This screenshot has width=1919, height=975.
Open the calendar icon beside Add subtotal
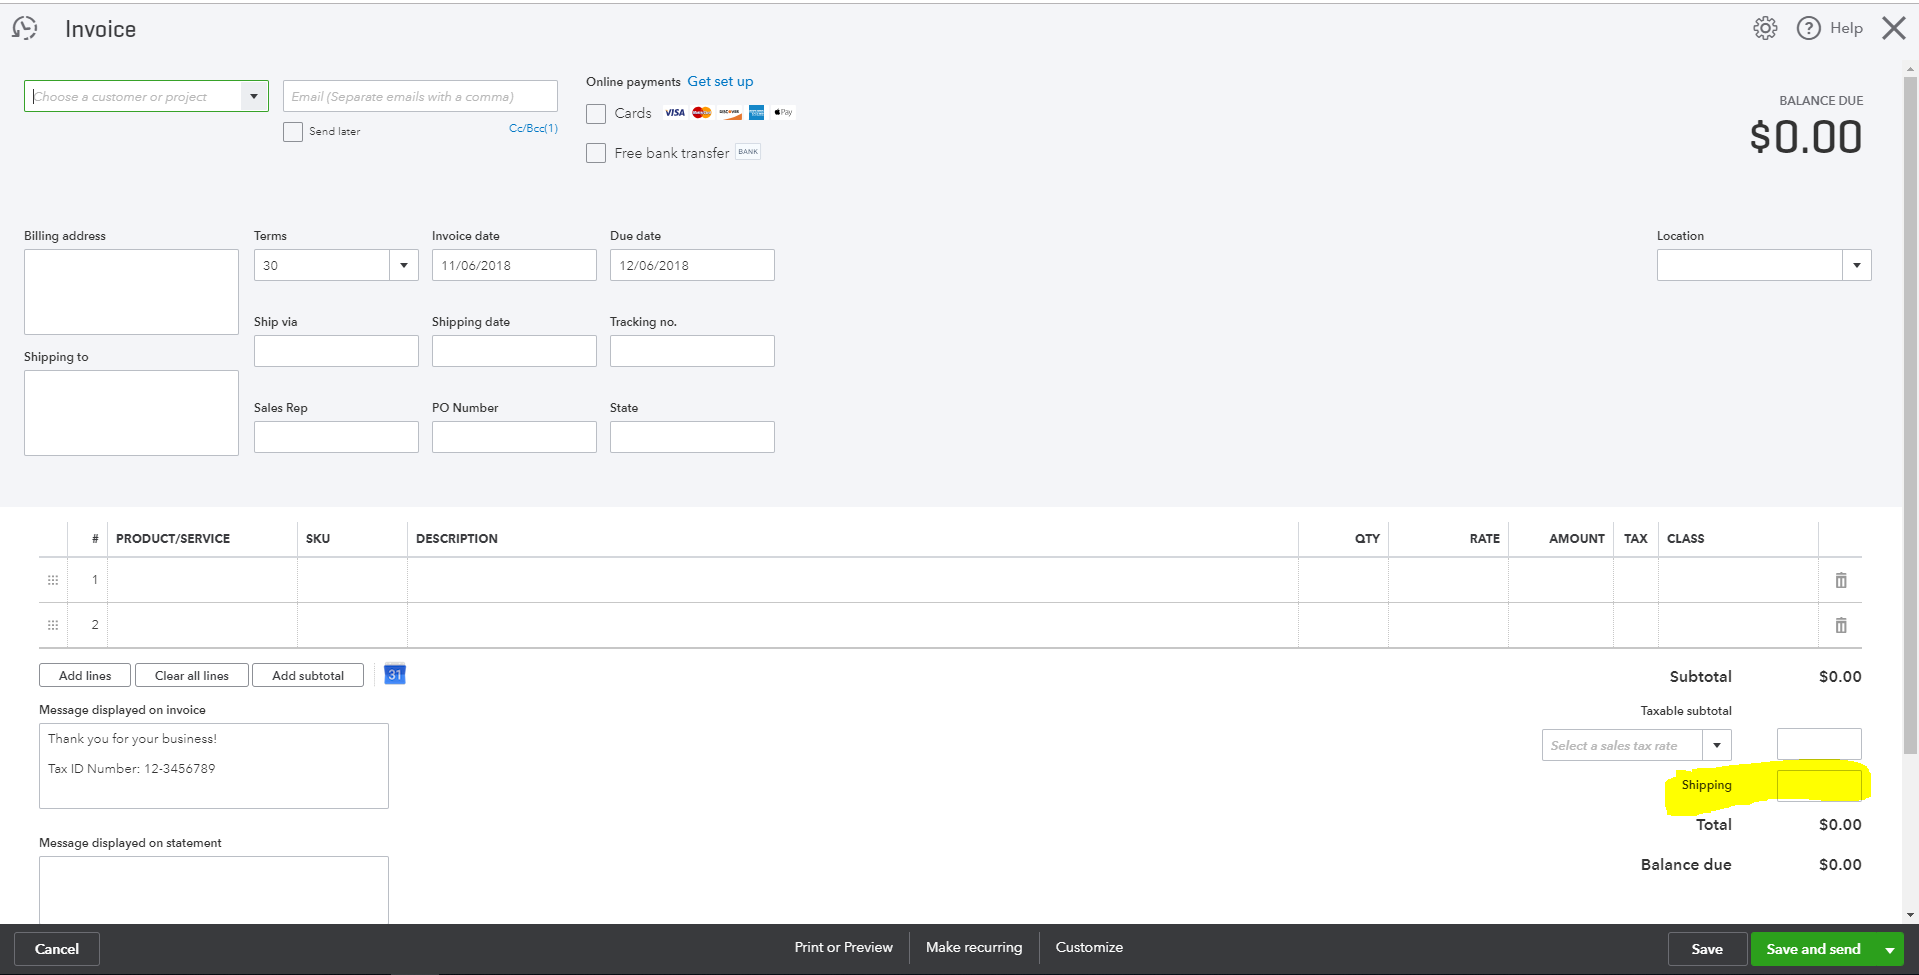tap(394, 674)
